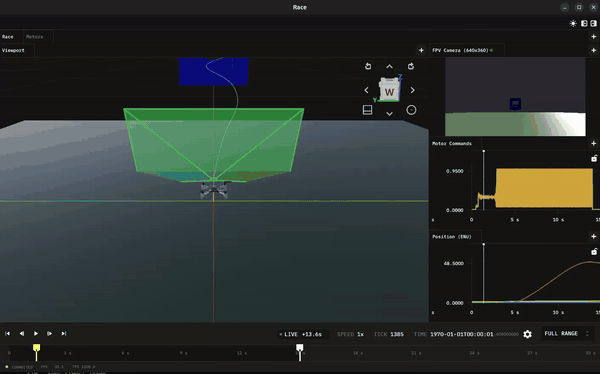
Task: Rotate the viewport view counter-clockwise
Action: (x=368, y=66)
